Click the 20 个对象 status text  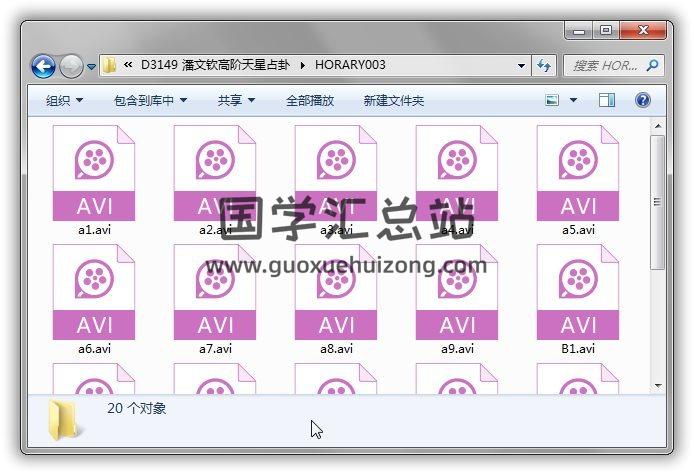click(137, 408)
